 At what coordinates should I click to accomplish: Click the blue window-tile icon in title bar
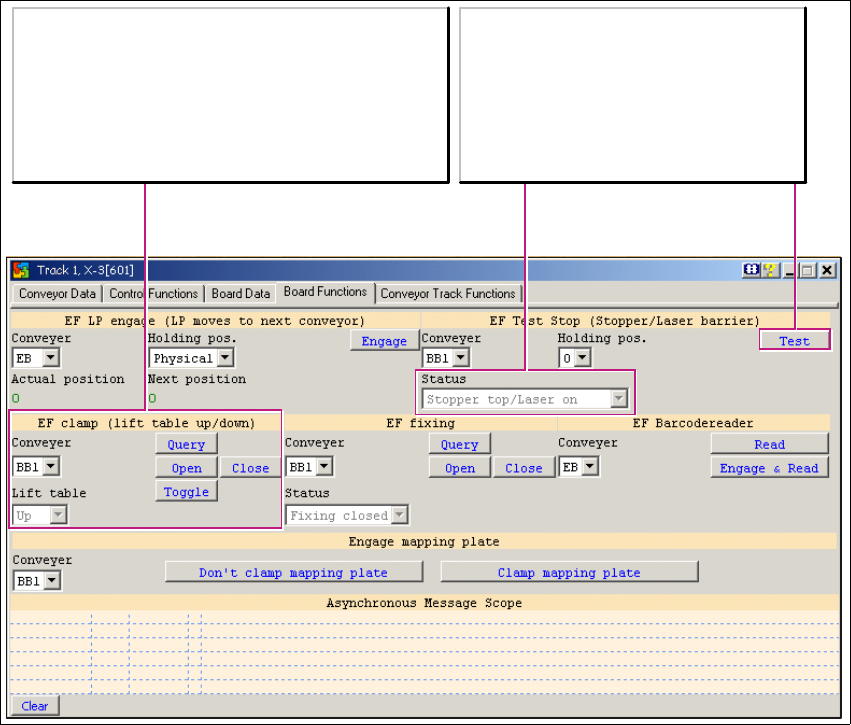(751, 270)
